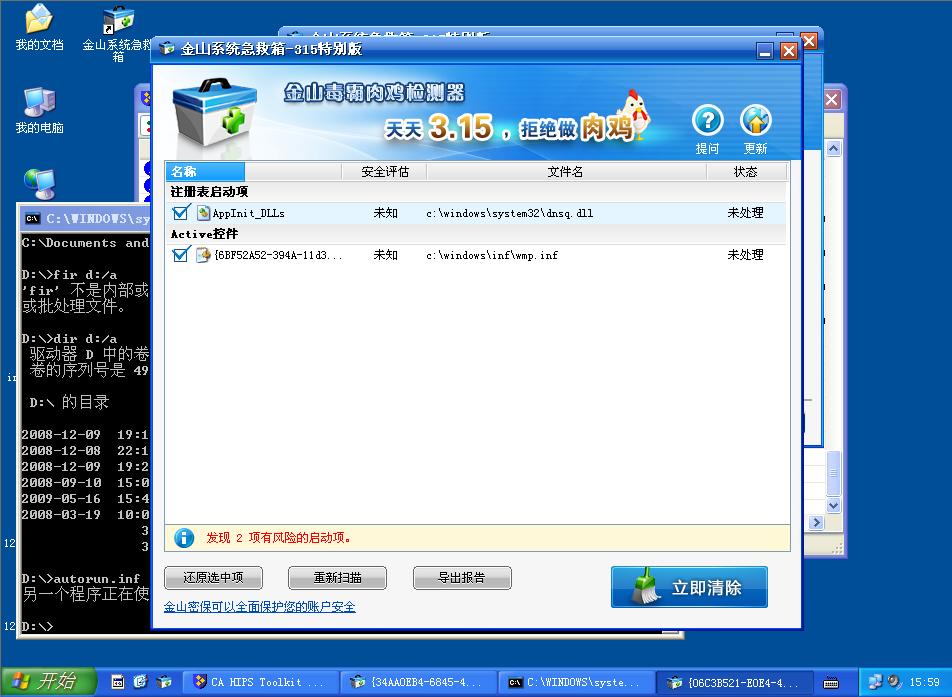Click the ActiveX control entry icon

coord(203,254)
